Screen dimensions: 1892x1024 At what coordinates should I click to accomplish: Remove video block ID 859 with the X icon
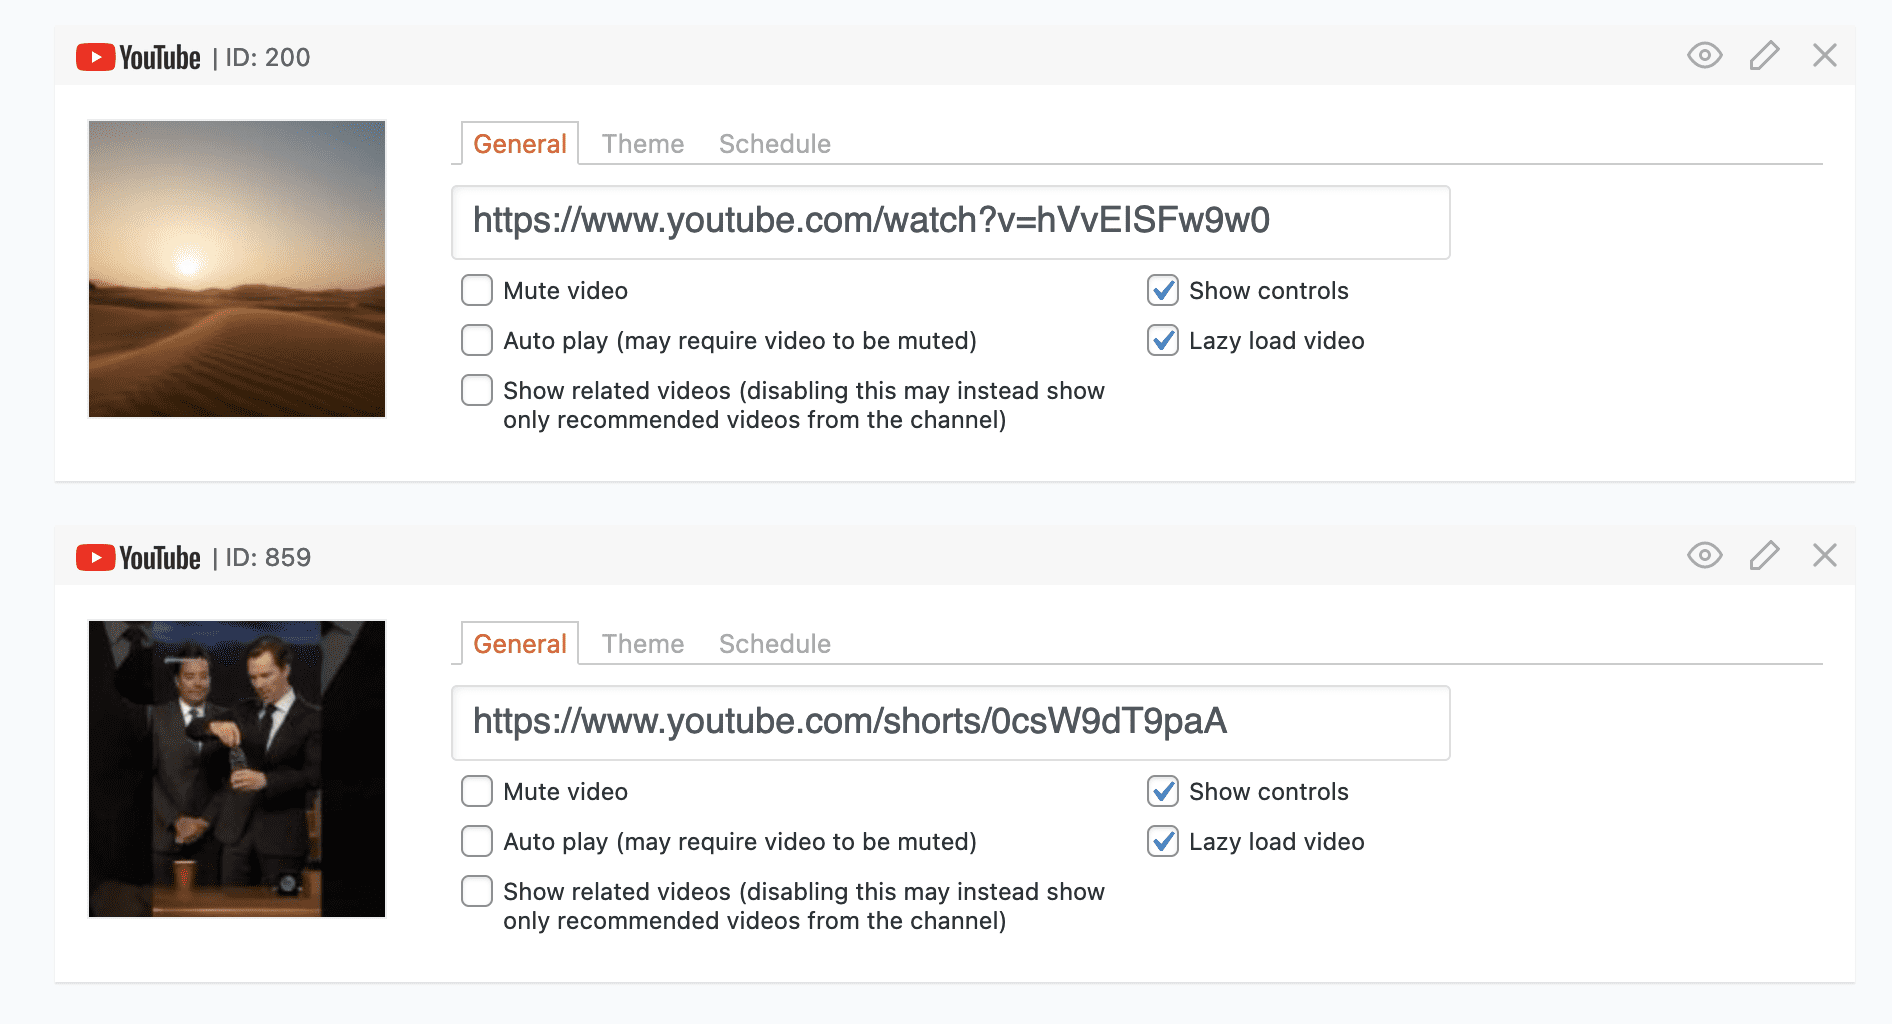[1825, 555]
